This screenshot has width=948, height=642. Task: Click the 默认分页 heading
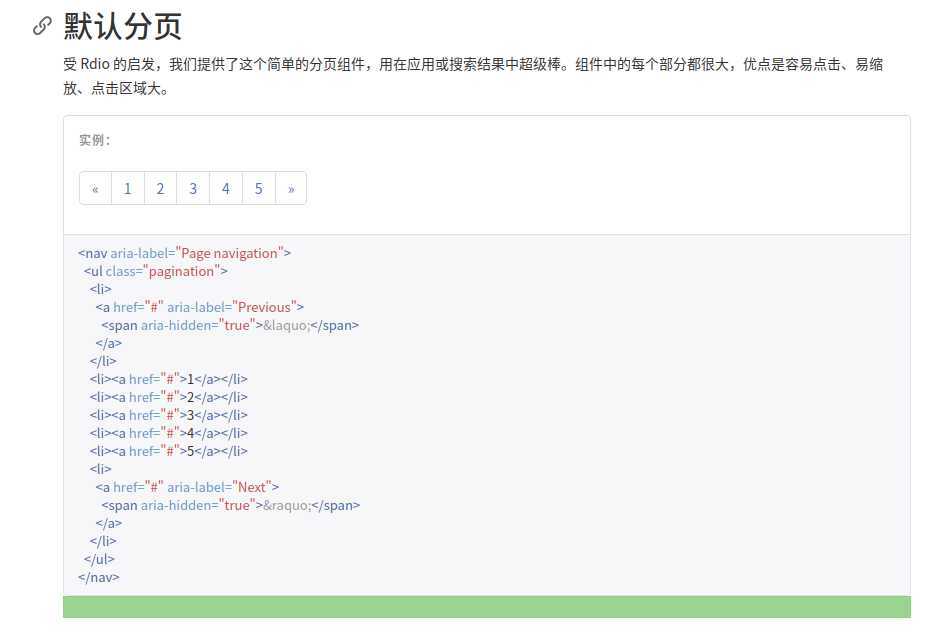123,27
